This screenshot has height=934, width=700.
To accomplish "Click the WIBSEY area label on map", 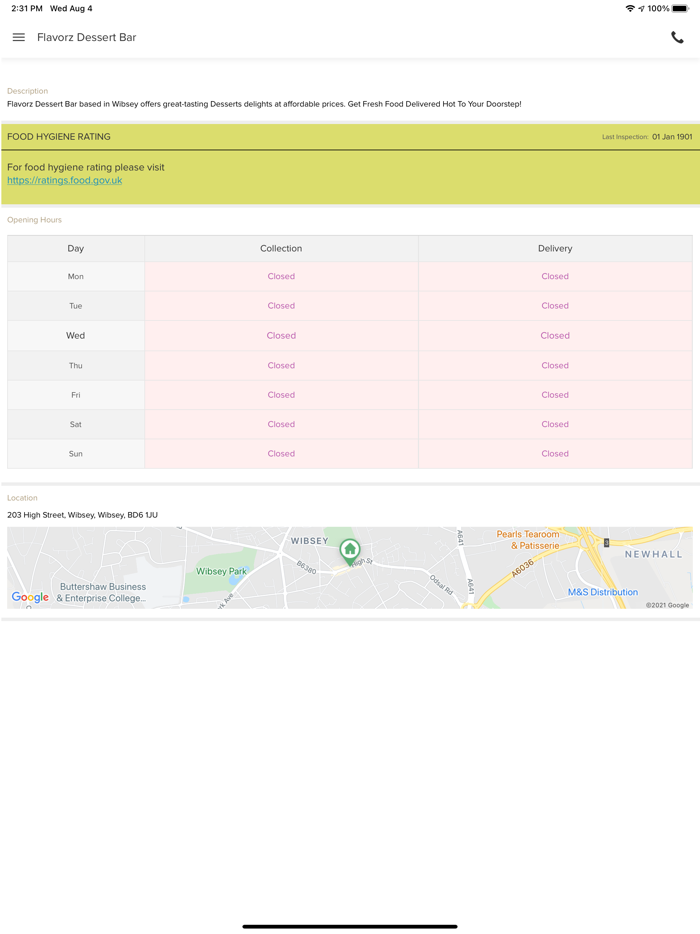I will (309, 541).
